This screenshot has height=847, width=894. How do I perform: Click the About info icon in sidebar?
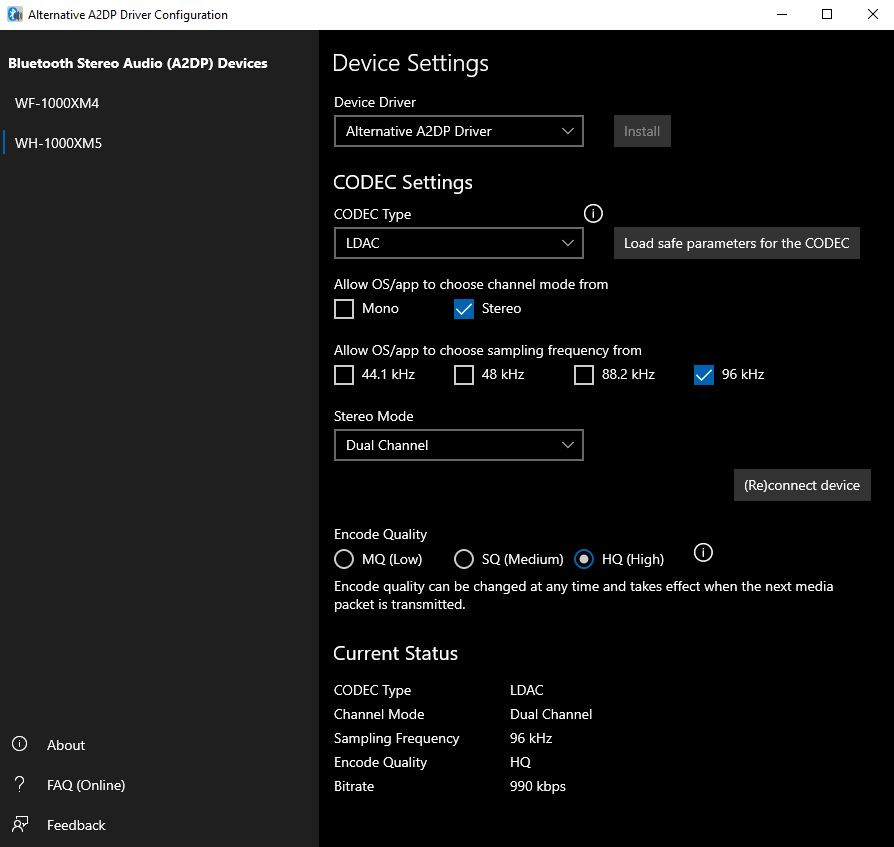pos(19,745)
